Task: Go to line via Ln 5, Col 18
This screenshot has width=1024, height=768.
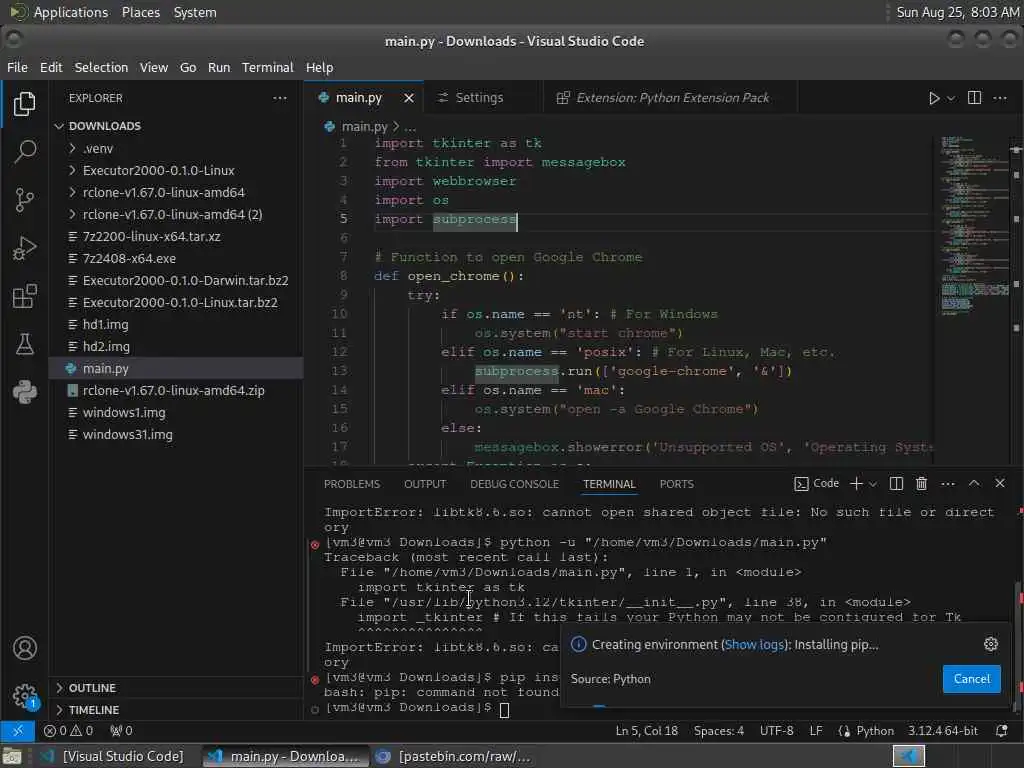Action: (646, 731)
